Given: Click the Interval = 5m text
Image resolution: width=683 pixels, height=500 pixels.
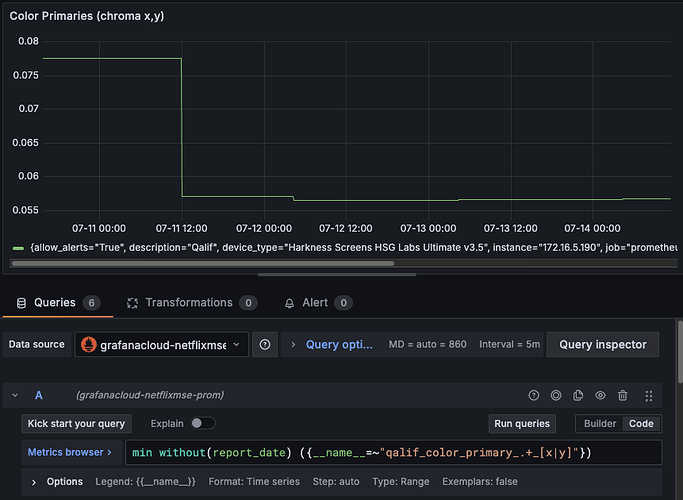Looking at the screenshot, I should tap(509, 345).
